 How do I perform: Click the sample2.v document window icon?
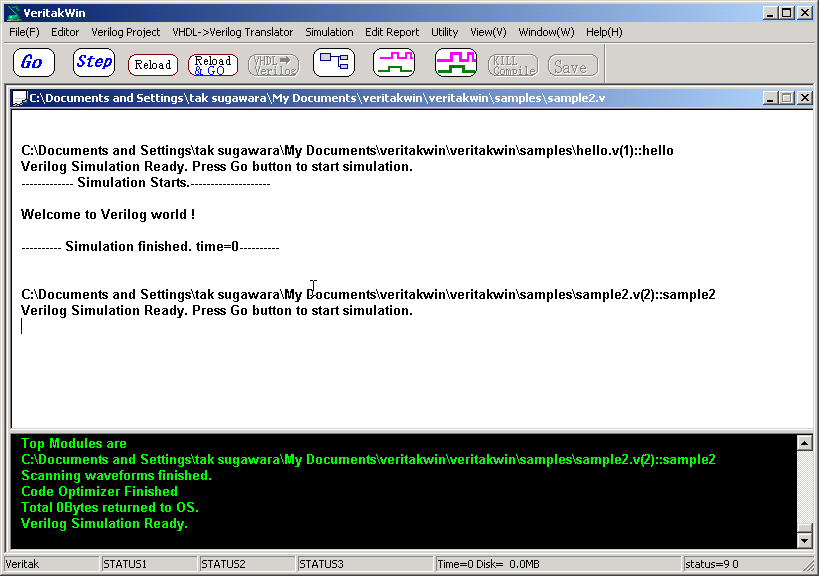(x=20, y=98)
